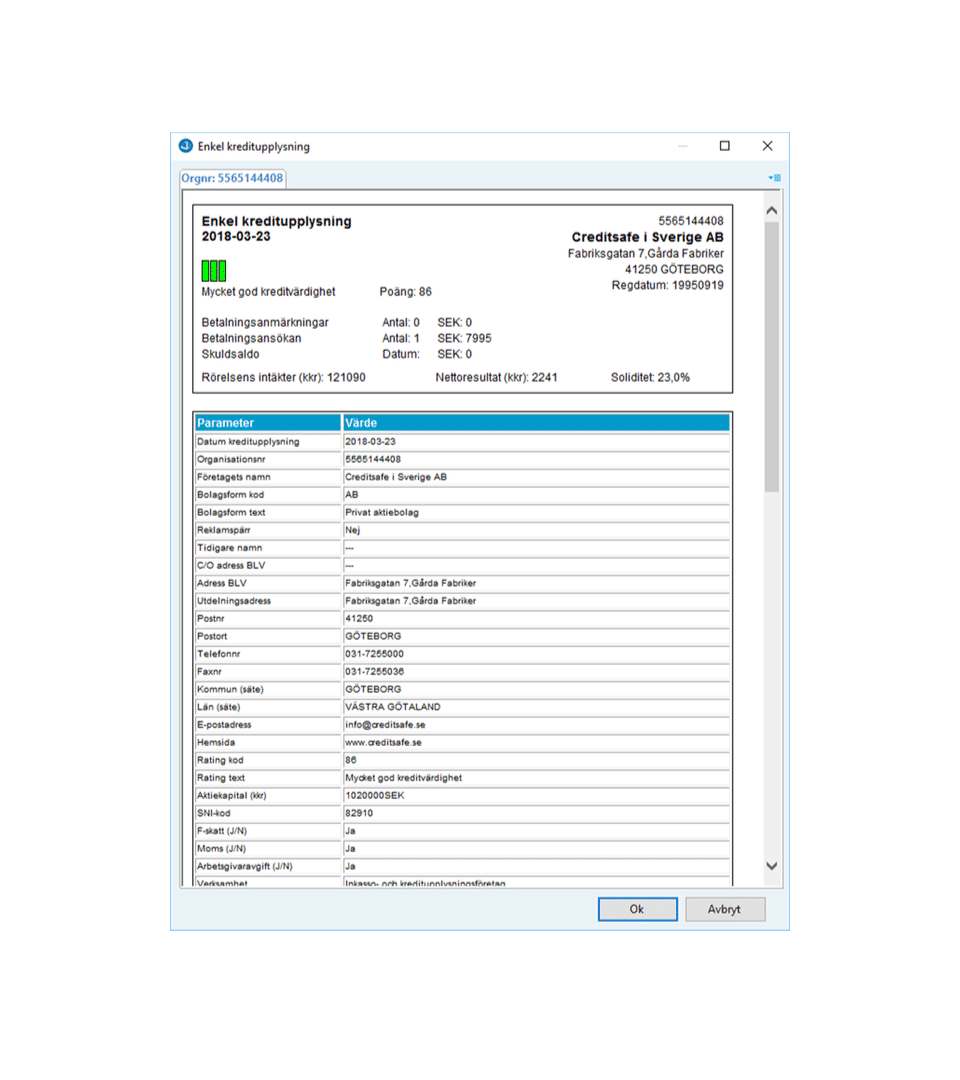Click the Ok button
This screenshot has width=960, height=1080.
click(637, 909)
